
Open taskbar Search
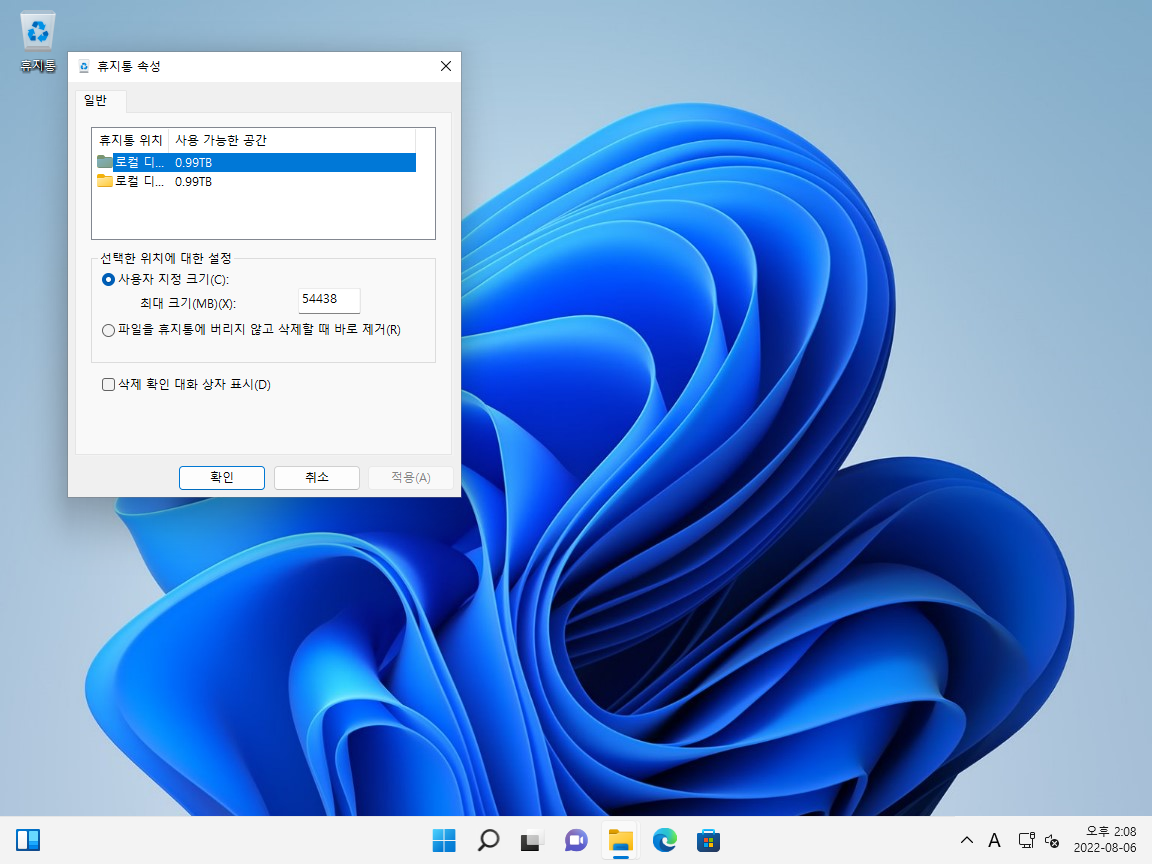click(488, 840)
